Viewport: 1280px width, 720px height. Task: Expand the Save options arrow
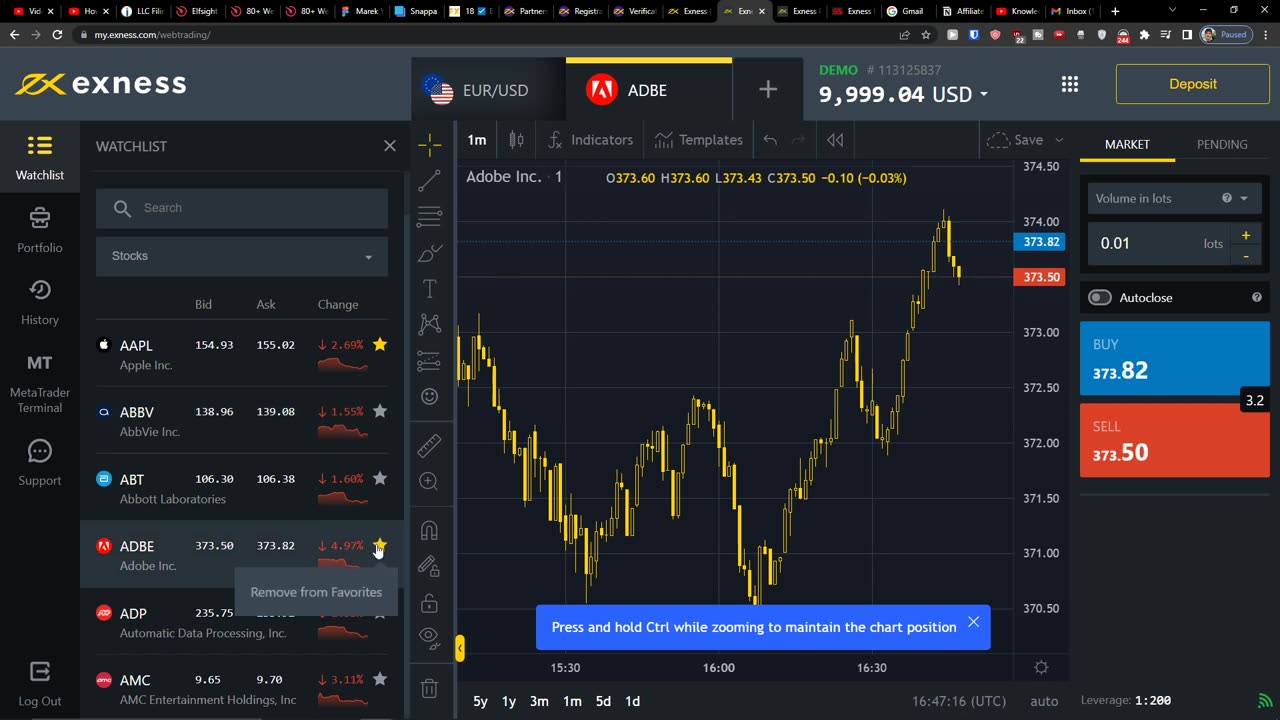pos(1059,140)
